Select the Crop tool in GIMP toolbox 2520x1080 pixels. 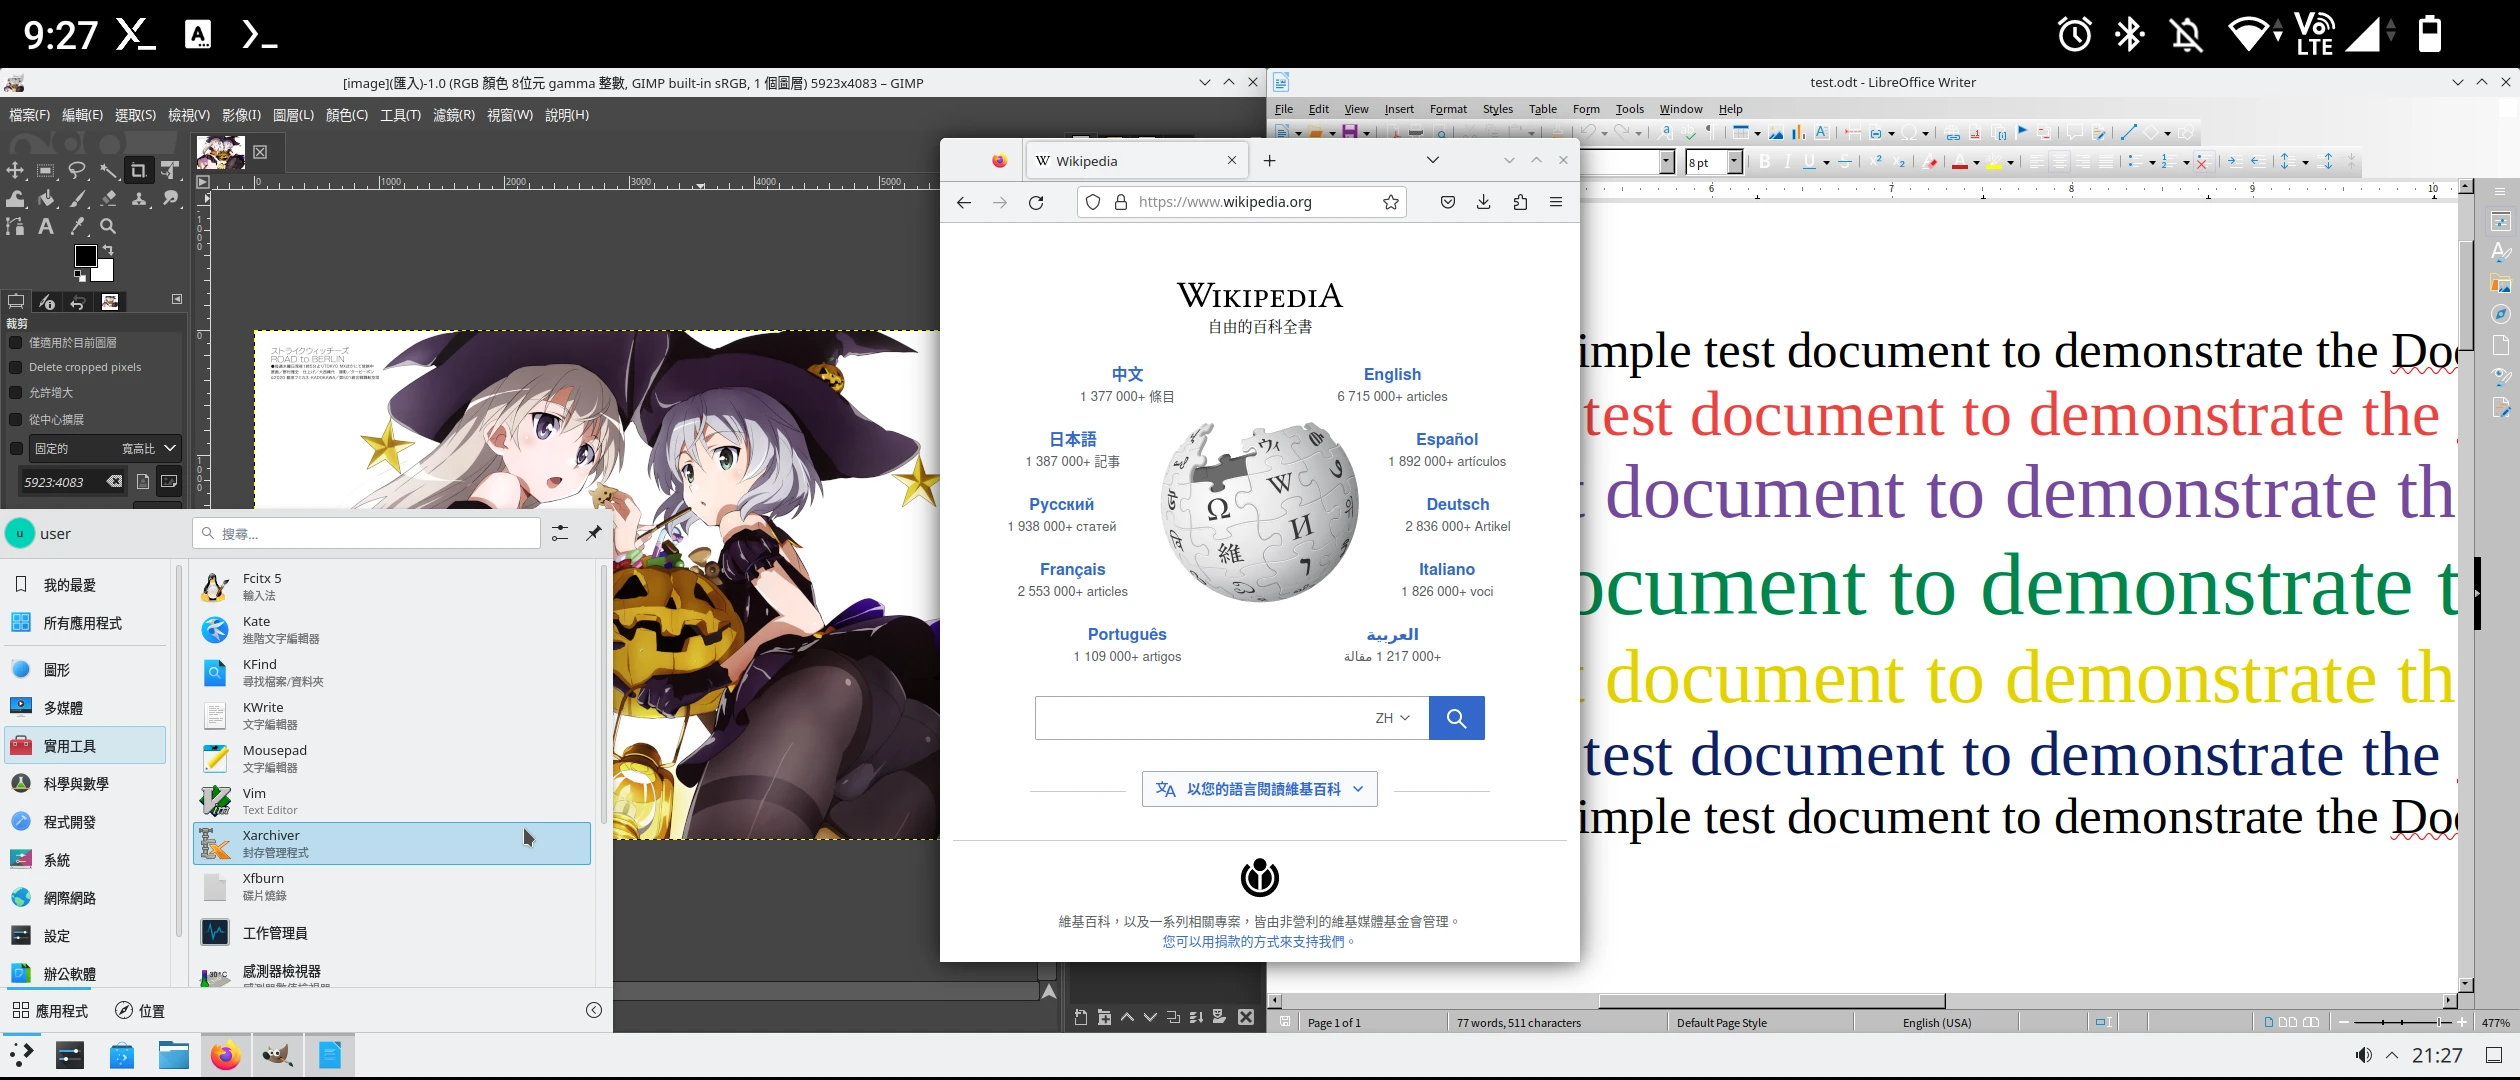[x=138, y=171]
